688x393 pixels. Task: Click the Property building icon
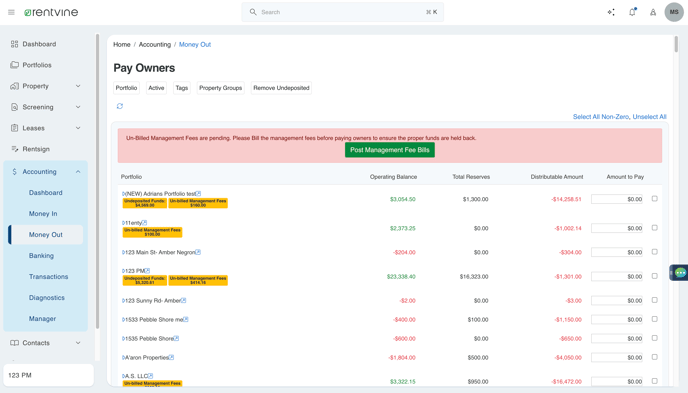click(x=14, y=86)
